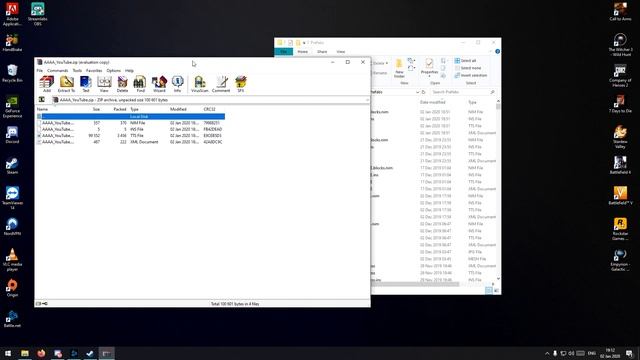
Task: Open the File menu in WinRAR
Action: [x=40, y=71]
